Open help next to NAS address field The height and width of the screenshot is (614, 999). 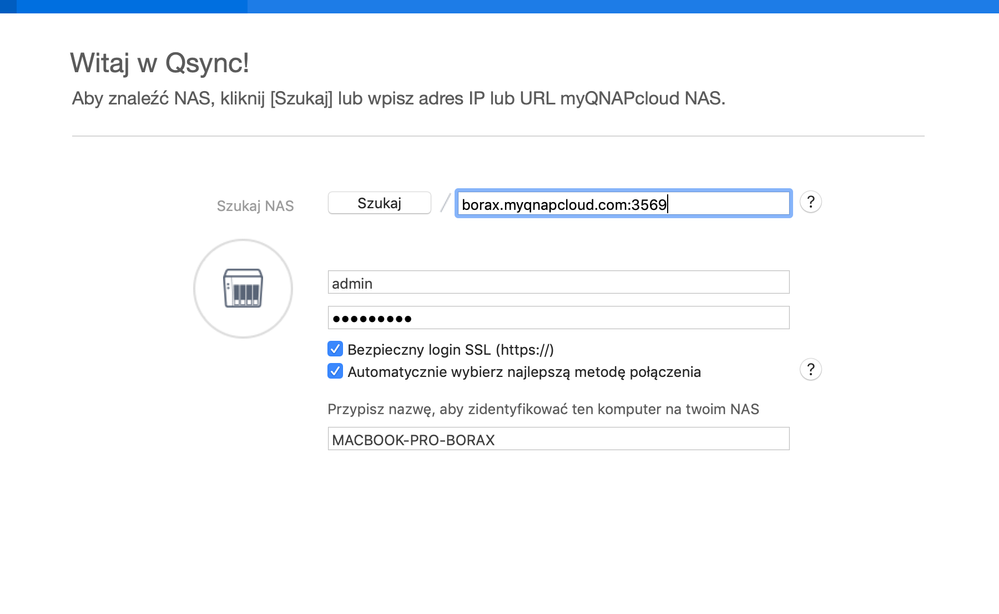point(810,202)
